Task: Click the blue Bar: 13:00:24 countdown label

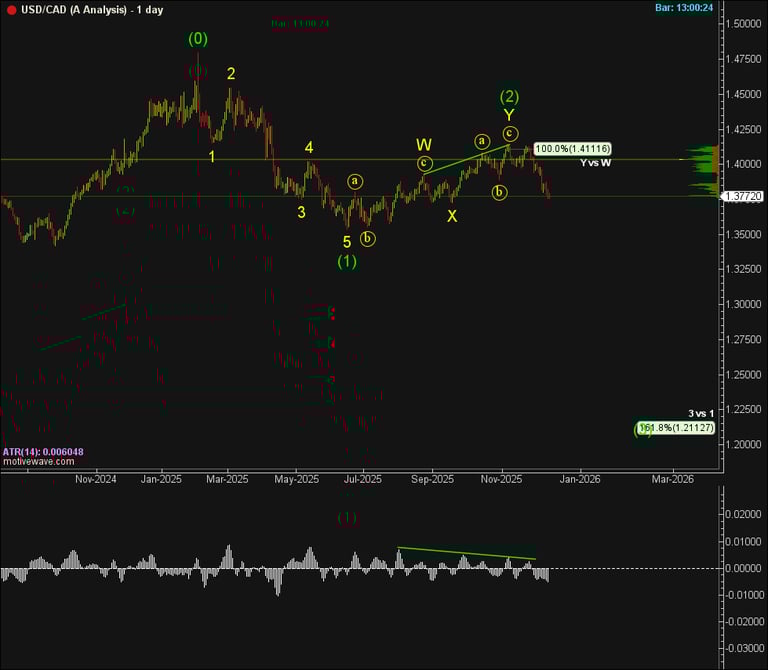Action: click(684, 8)
